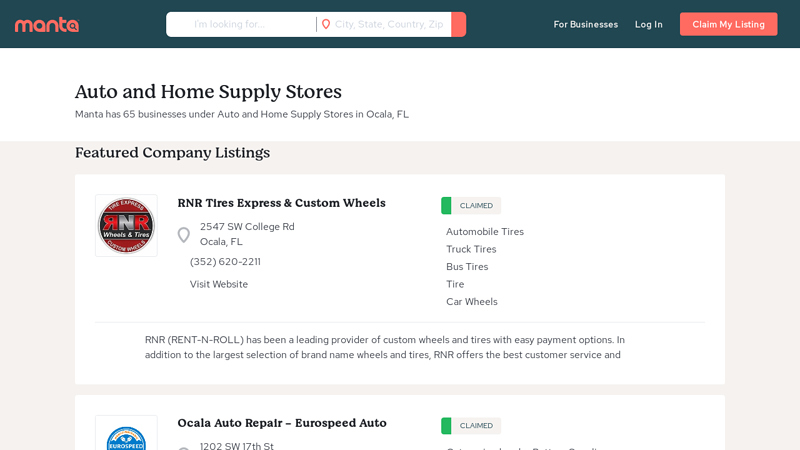
Task: Click the CLAIMED badge on Eurospeed listing
Action: [471, 426]
